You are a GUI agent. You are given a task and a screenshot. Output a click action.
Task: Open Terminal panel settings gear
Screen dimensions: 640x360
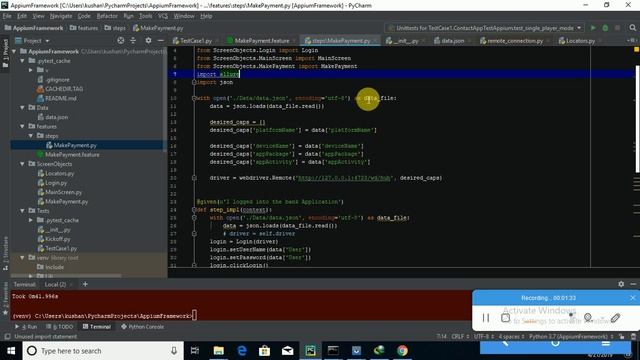(621, 284)
